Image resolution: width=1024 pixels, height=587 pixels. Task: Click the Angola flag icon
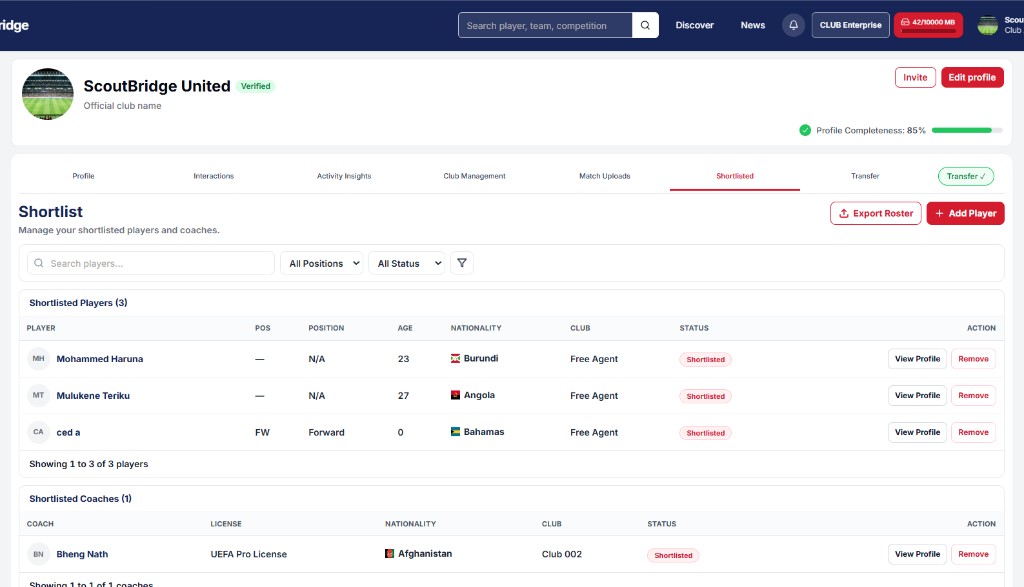point(455,395)
